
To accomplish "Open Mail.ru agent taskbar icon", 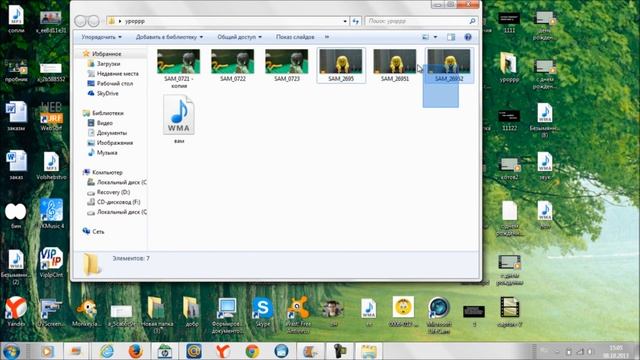I will pyautogui.click(x=194, y=351).
